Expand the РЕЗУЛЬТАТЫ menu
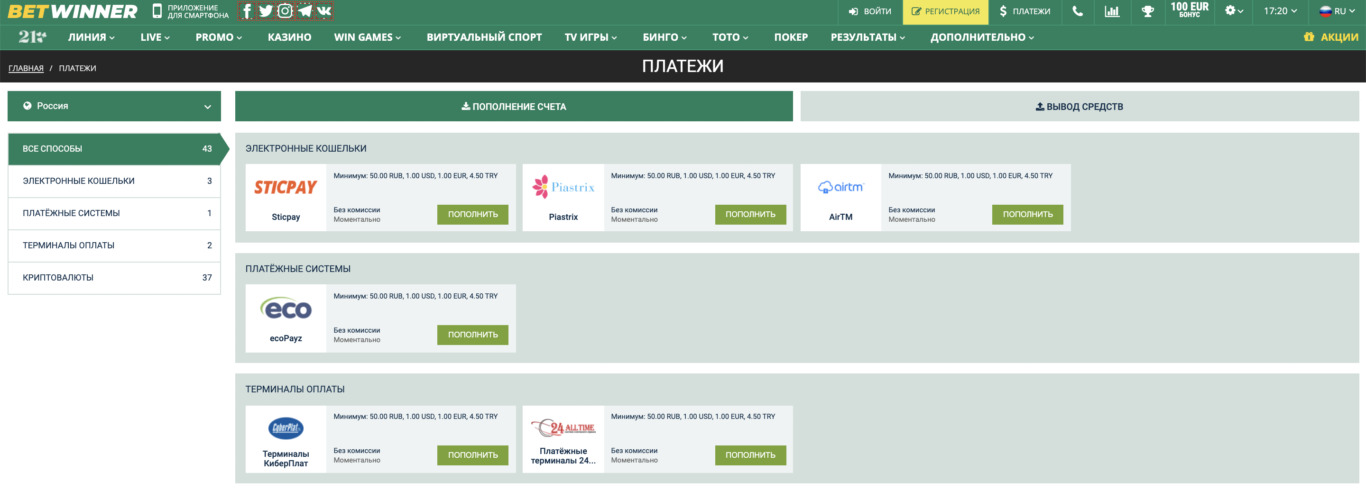 (867, 37)
